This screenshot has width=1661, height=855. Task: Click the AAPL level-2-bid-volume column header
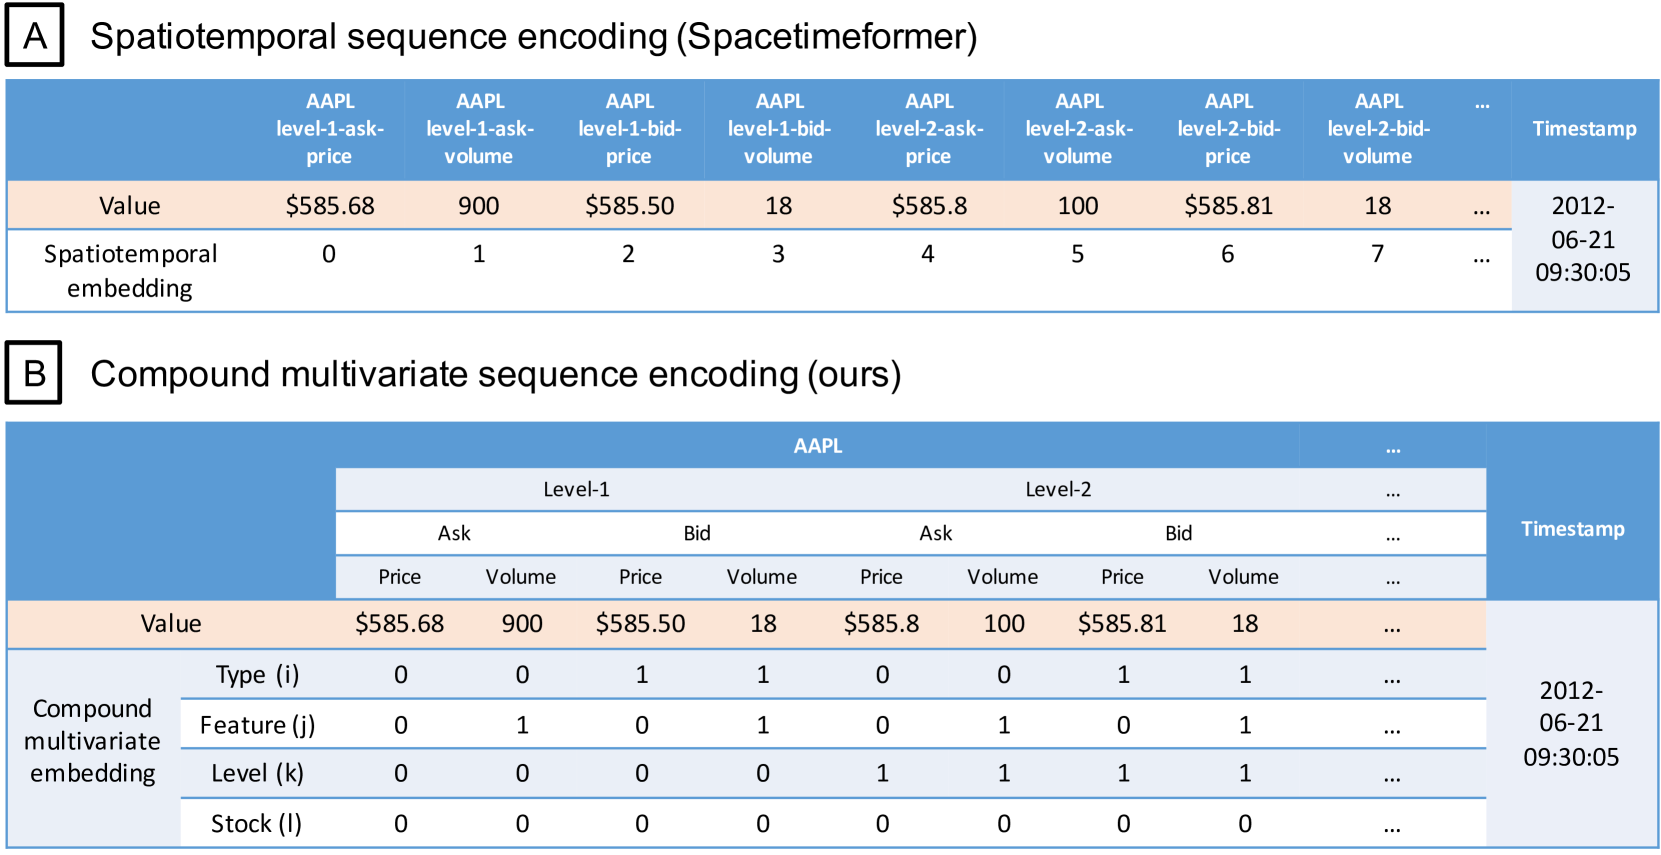point(1378,129)
